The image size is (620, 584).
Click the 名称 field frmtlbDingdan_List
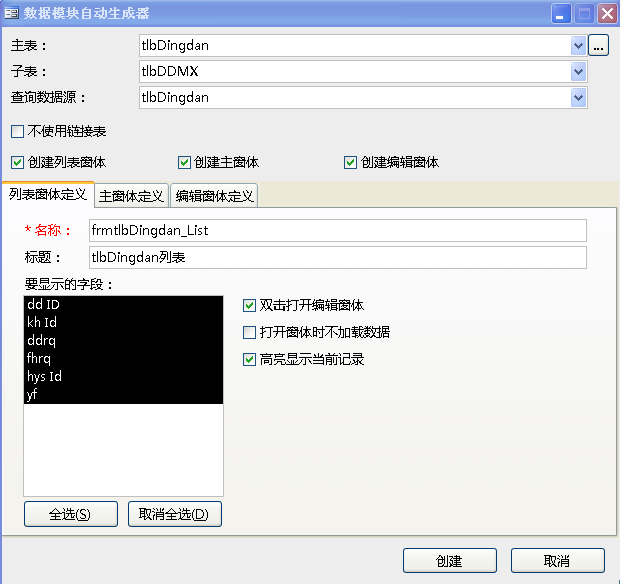point(338,231)
